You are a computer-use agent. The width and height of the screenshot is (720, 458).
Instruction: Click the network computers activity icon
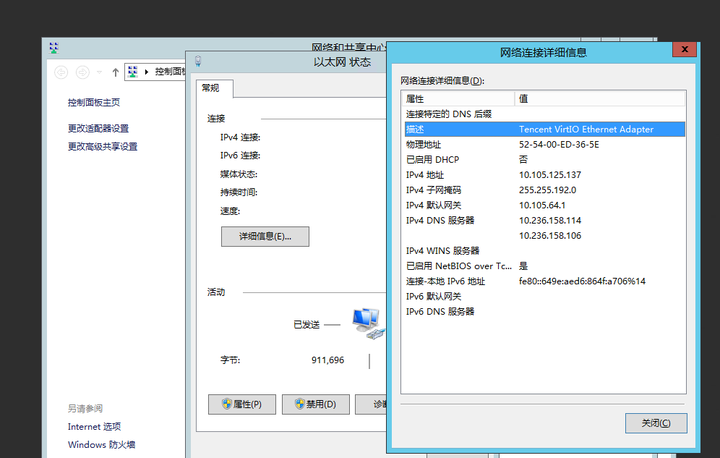click(x=366, y=320)
